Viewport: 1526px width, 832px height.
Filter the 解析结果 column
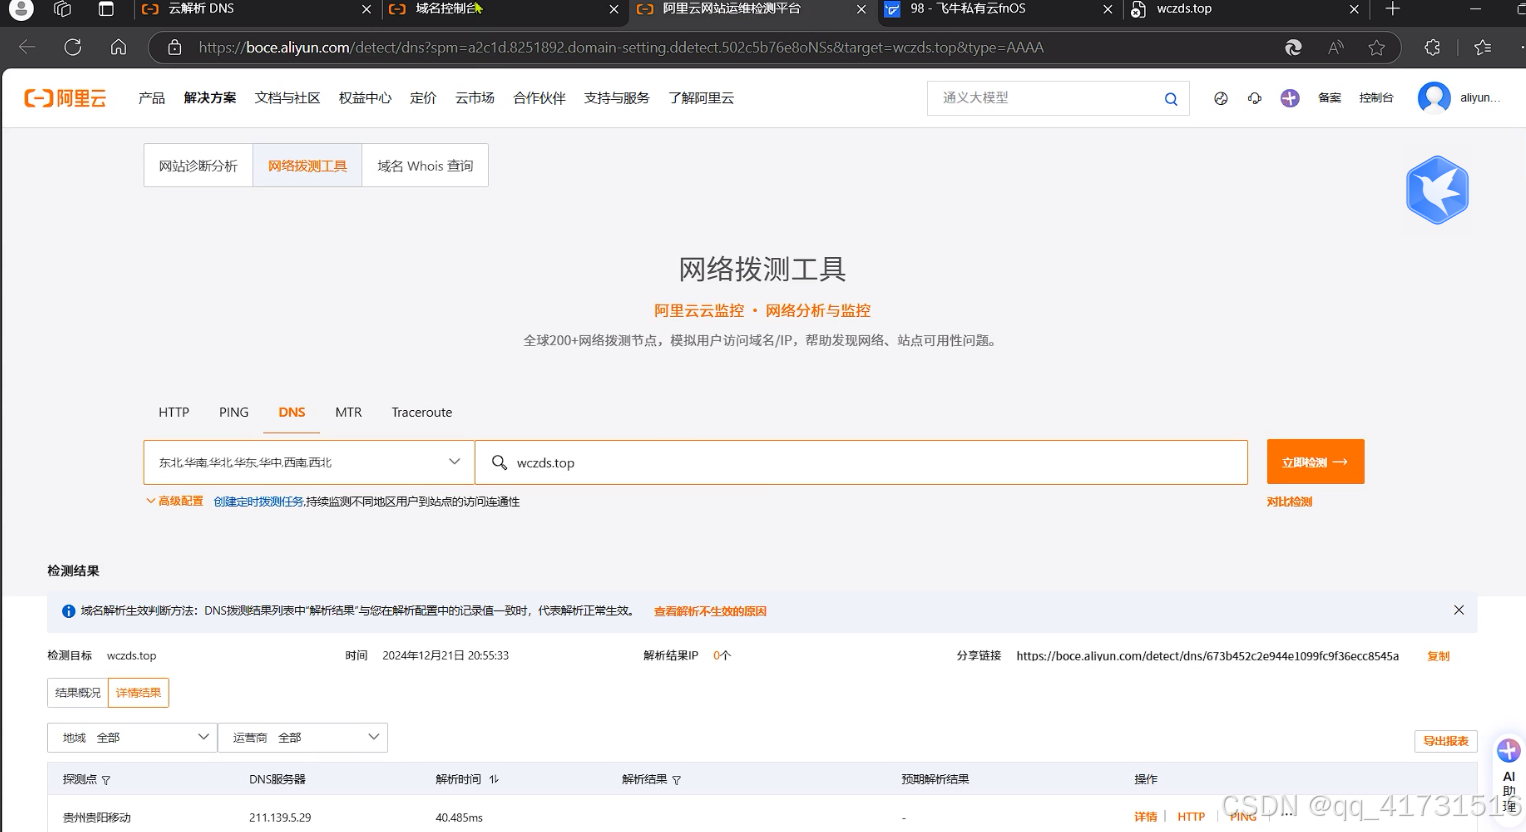point(676,780)
